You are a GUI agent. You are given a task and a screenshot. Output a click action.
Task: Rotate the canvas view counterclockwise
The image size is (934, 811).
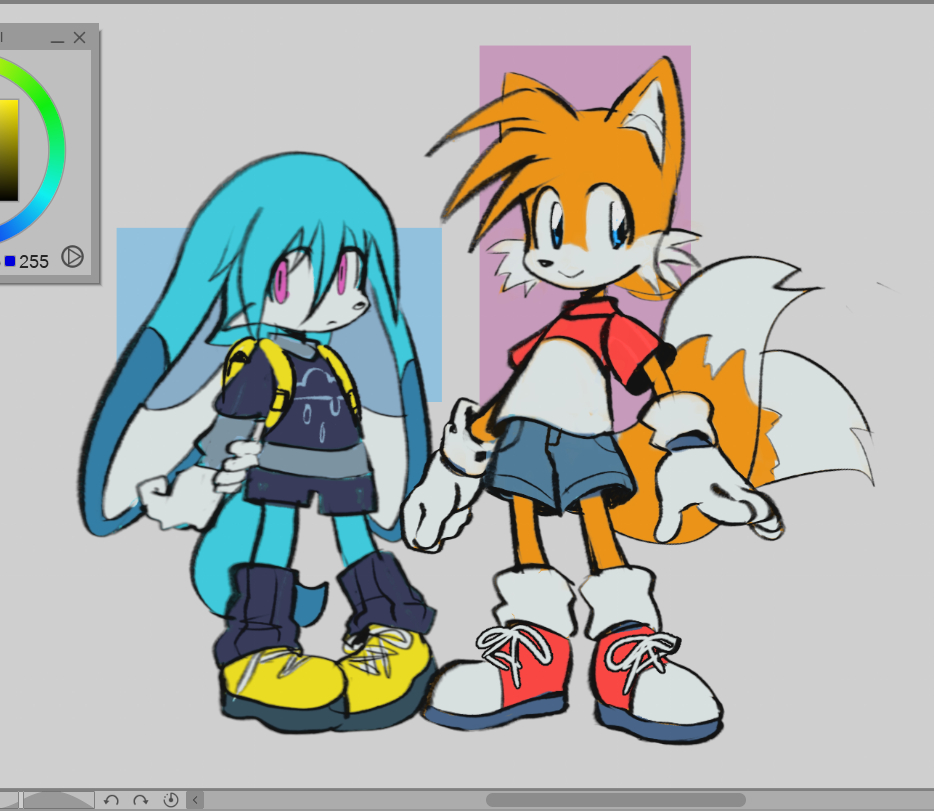pos(112,800)
